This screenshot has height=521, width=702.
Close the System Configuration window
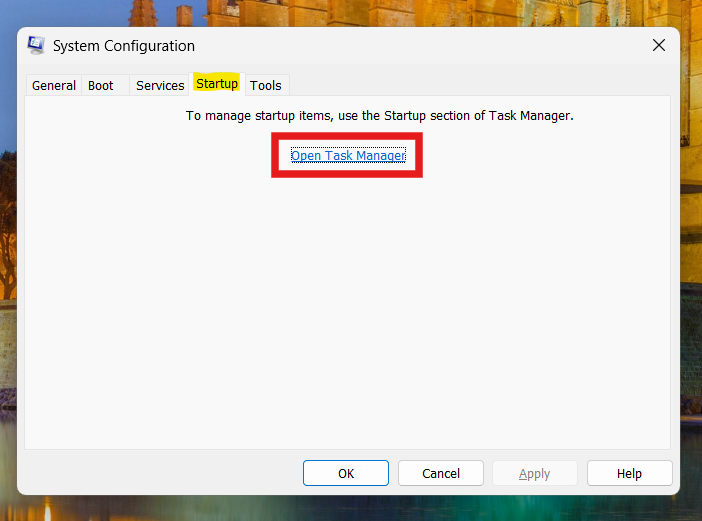[x=659, y=45]
